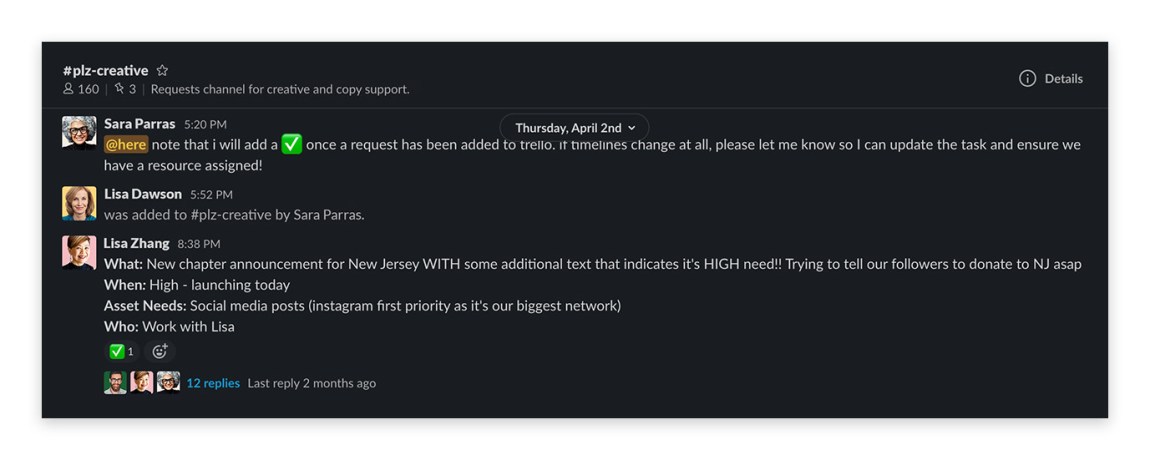Open channel Details info icon
Screen dimensions: 1150x460
pyautogui.click(x=1028, y=79)
